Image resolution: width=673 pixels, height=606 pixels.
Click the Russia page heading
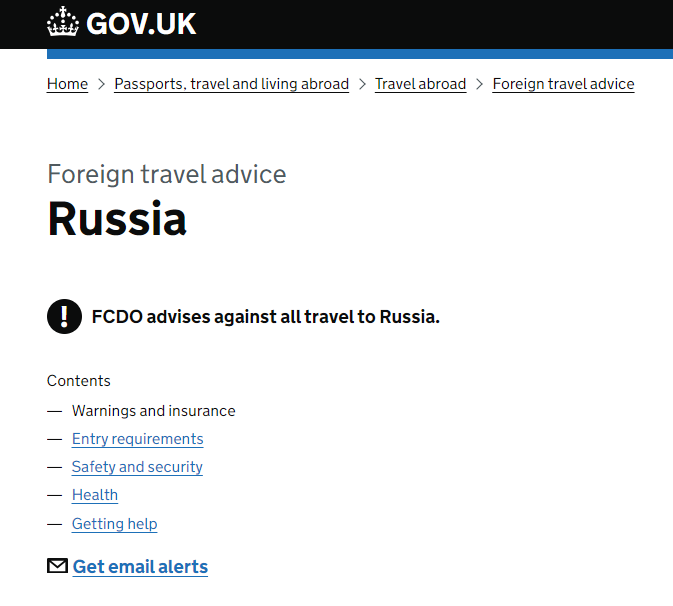pyautogui.click(x=117, y=219)
